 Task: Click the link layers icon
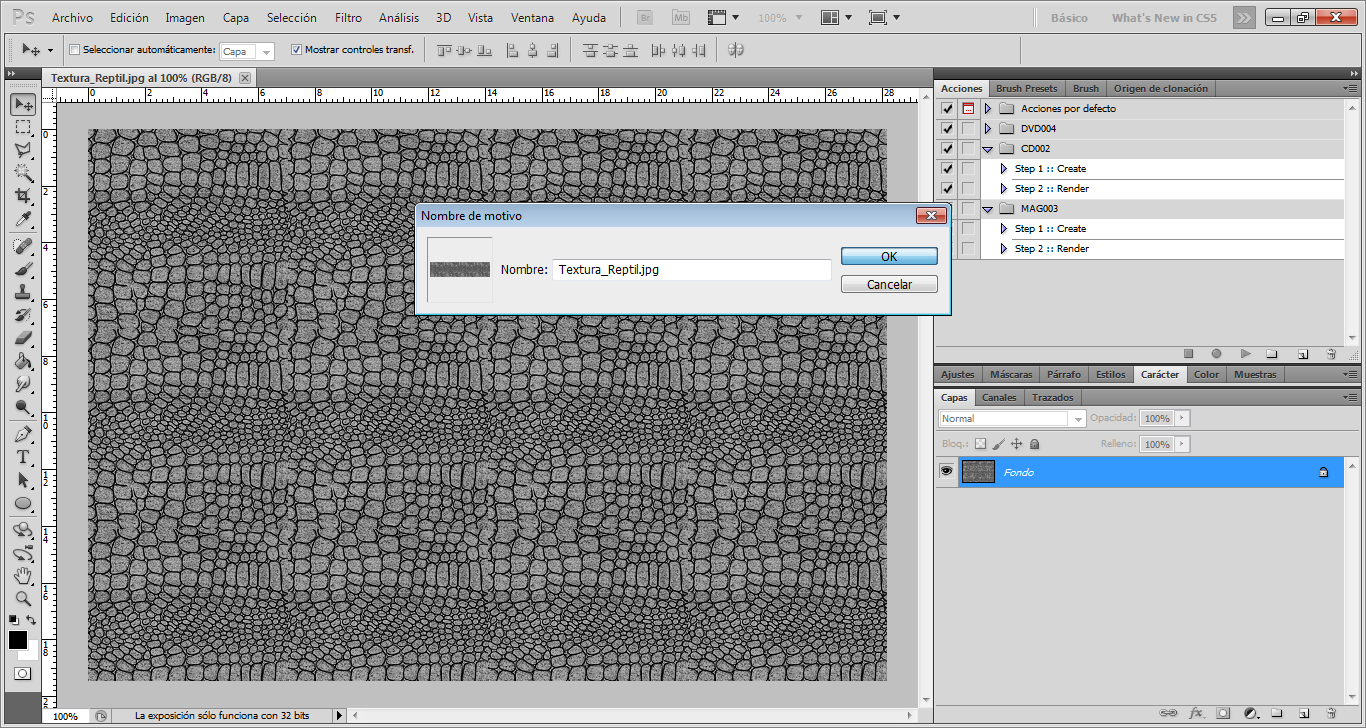pos(1168,714)
